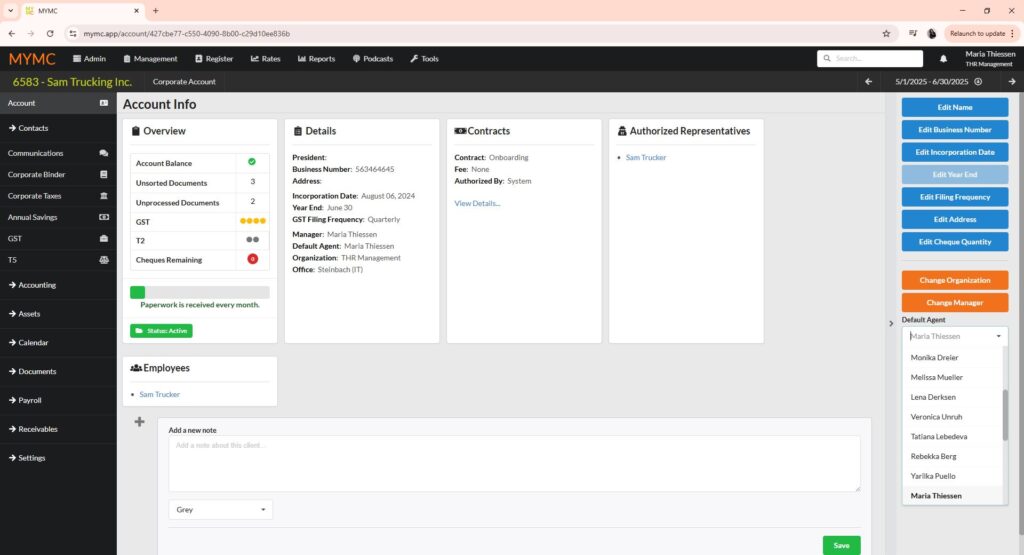Reload the browser page
Image resolution: width=1024 pixels, height=555 pixels.
(x=50, y=33)
